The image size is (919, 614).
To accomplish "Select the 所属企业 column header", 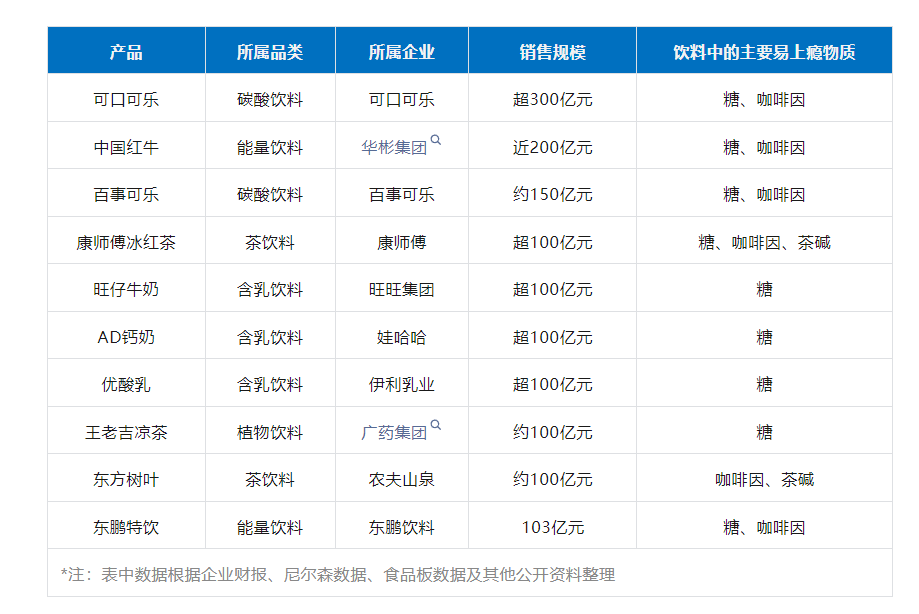I will click(401, 52).
